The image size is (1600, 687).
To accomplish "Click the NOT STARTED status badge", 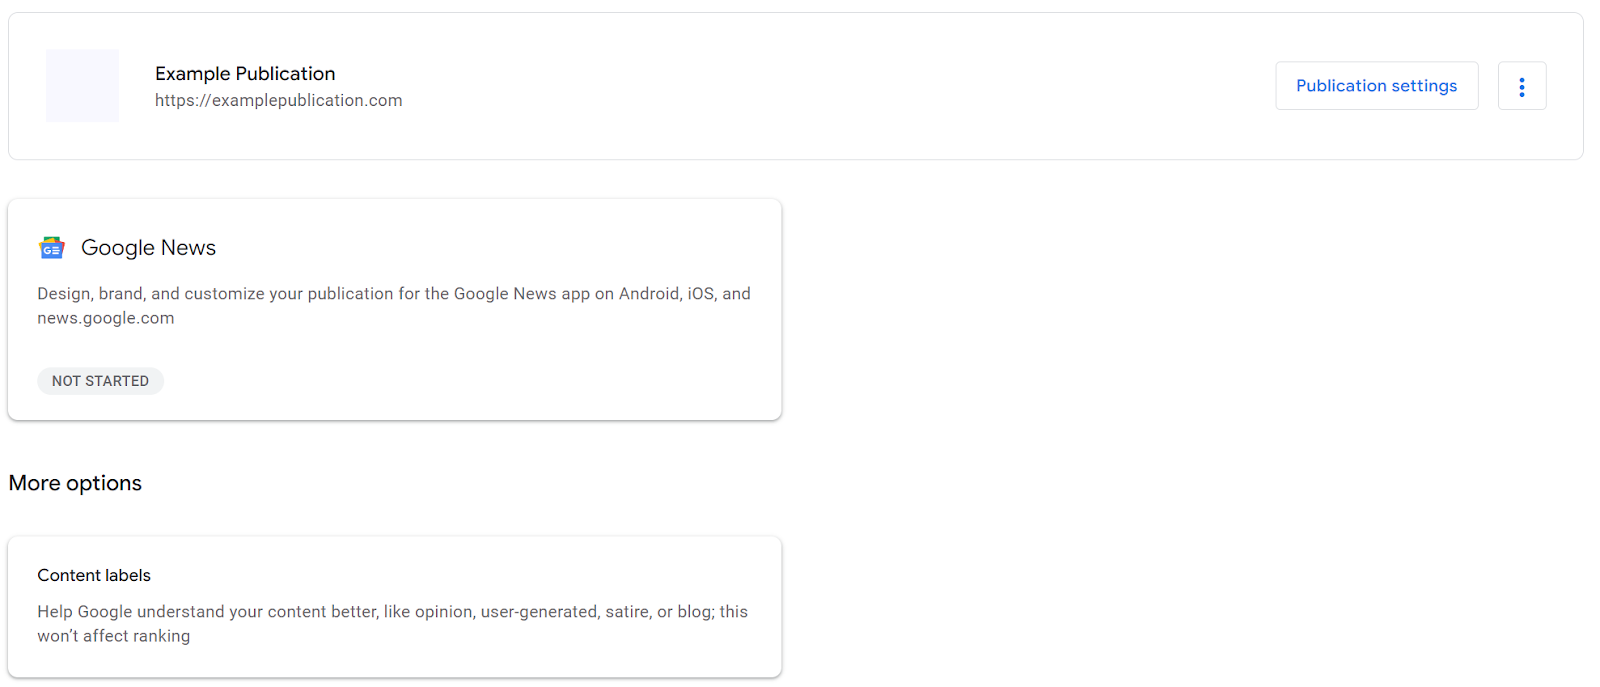I will coord(100,381).
